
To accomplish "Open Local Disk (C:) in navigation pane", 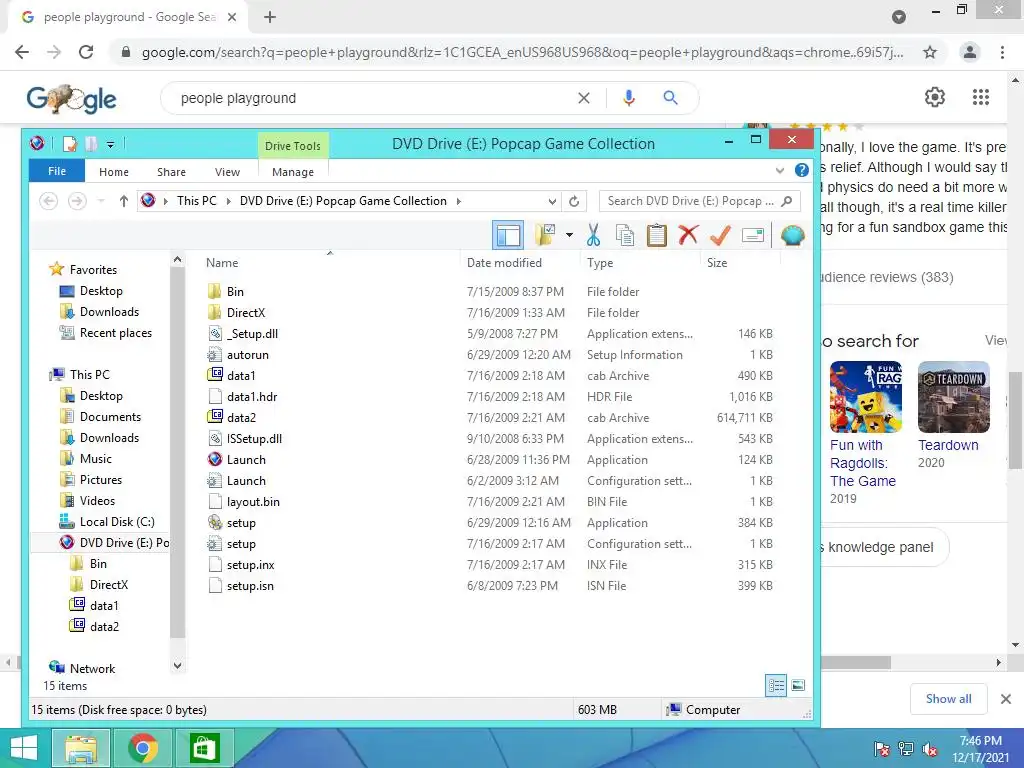I will click(117, 522).
